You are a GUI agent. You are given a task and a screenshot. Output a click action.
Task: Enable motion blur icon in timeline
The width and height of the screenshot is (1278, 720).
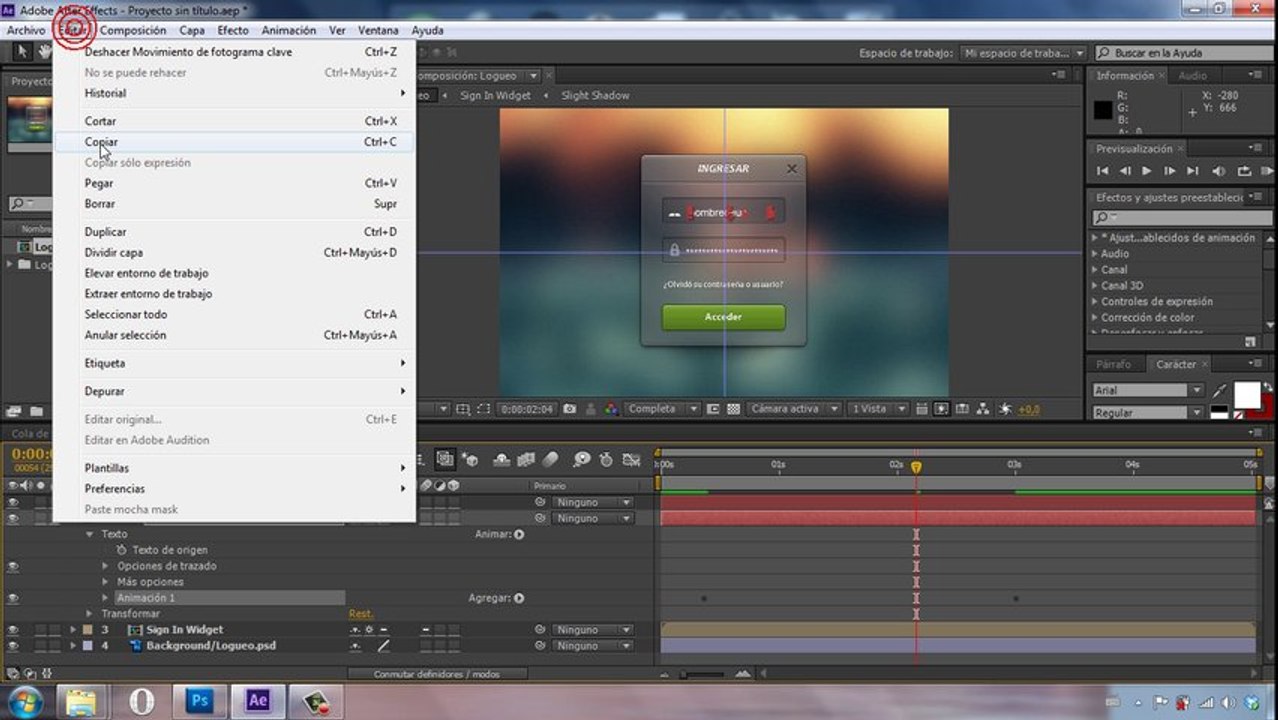[550, 460]
